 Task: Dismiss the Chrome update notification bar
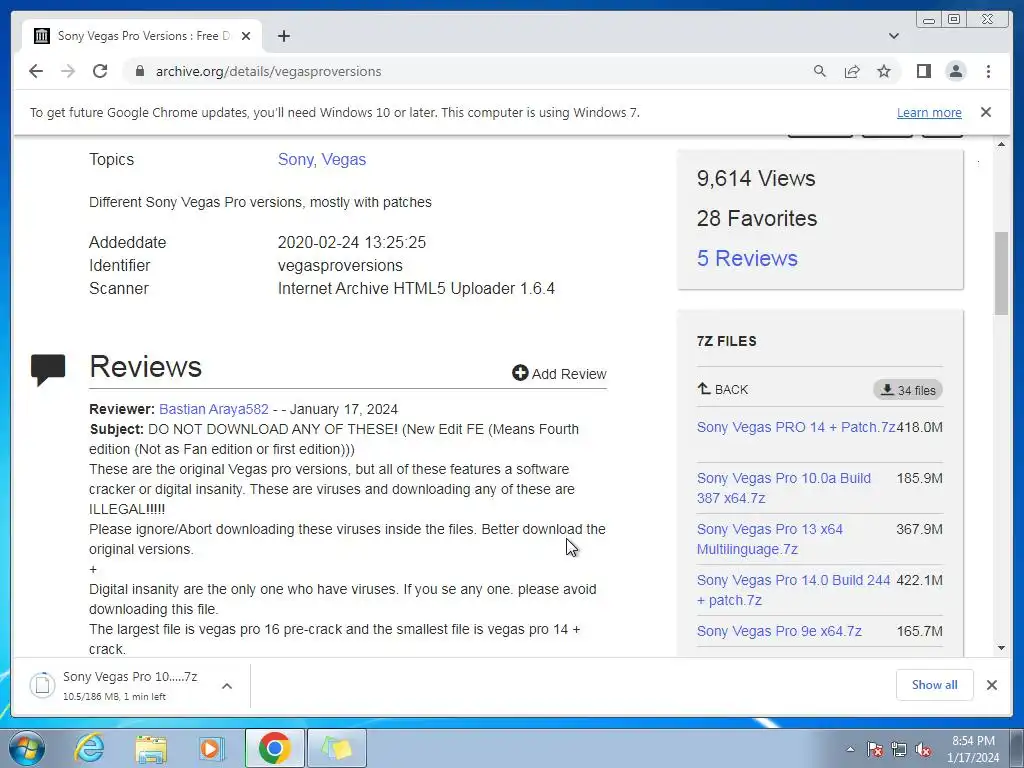pyautogui.click(x=986, y=112)
